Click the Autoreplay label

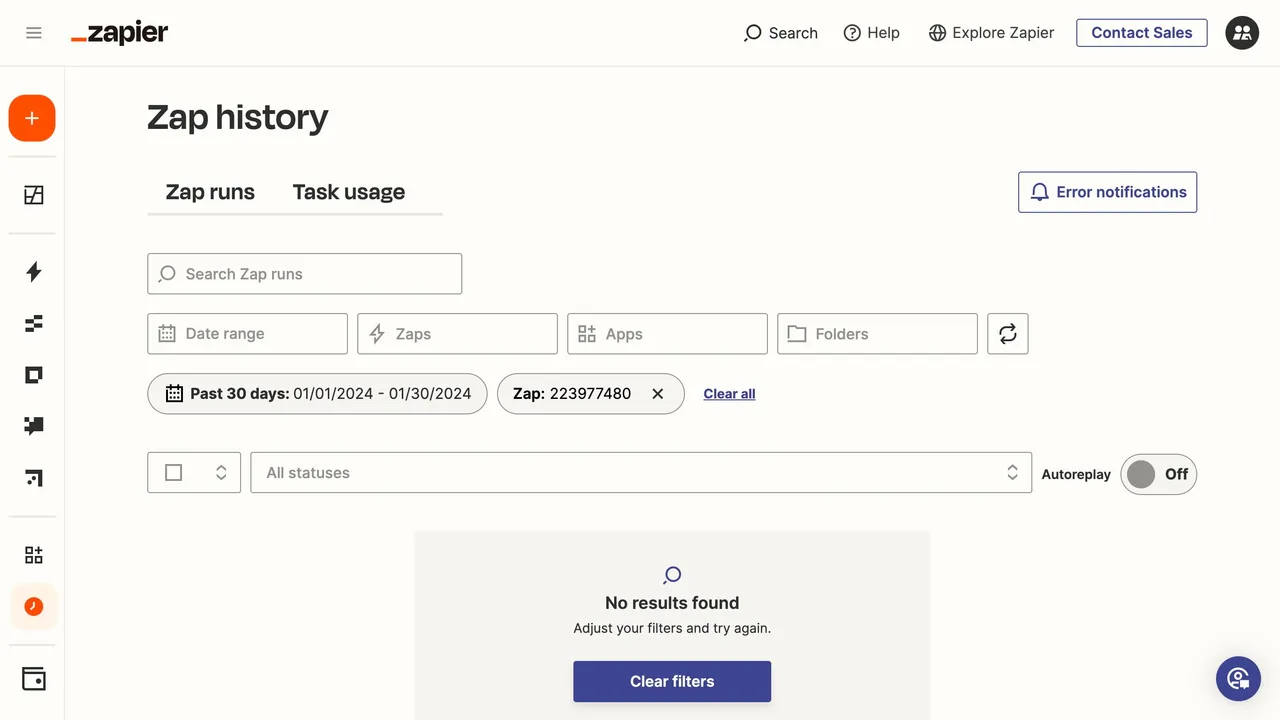point(1076,475)
